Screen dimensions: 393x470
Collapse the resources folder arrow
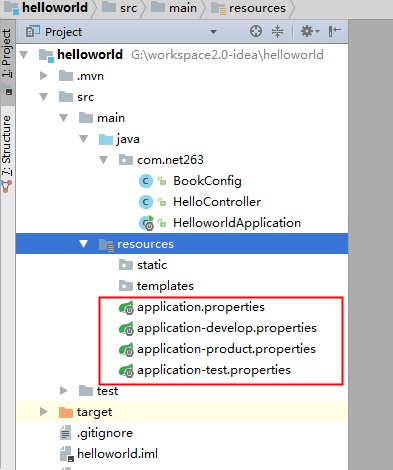84,244
